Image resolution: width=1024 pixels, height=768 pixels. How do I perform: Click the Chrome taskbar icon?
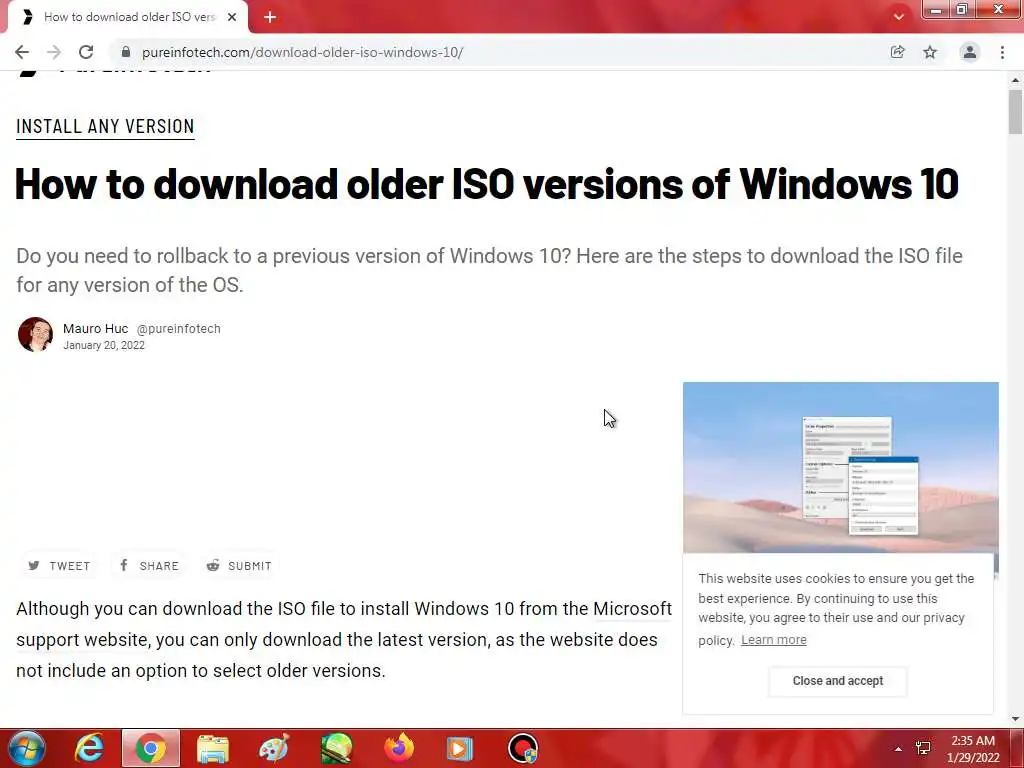(151, 748)
